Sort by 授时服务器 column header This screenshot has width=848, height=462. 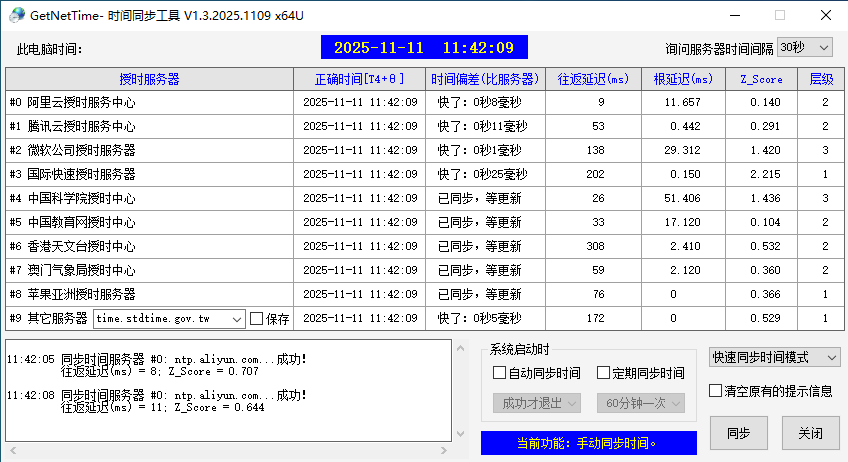coord(149,80)
